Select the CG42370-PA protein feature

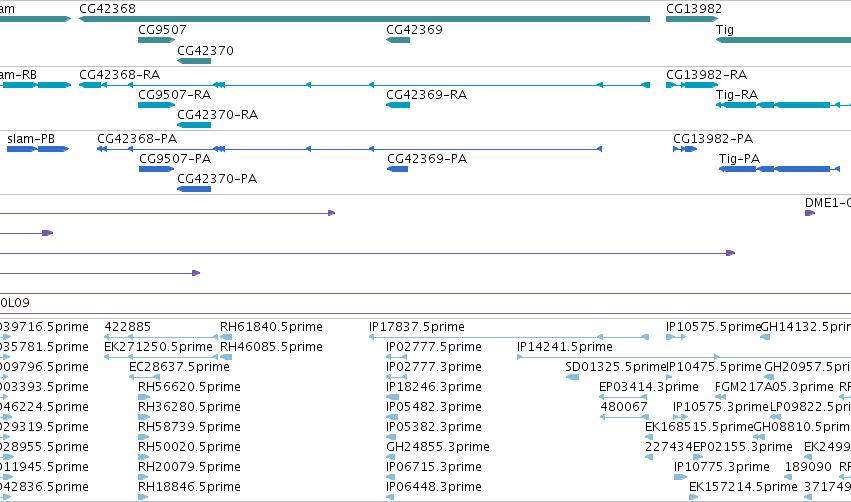click(x=194, y=189)
